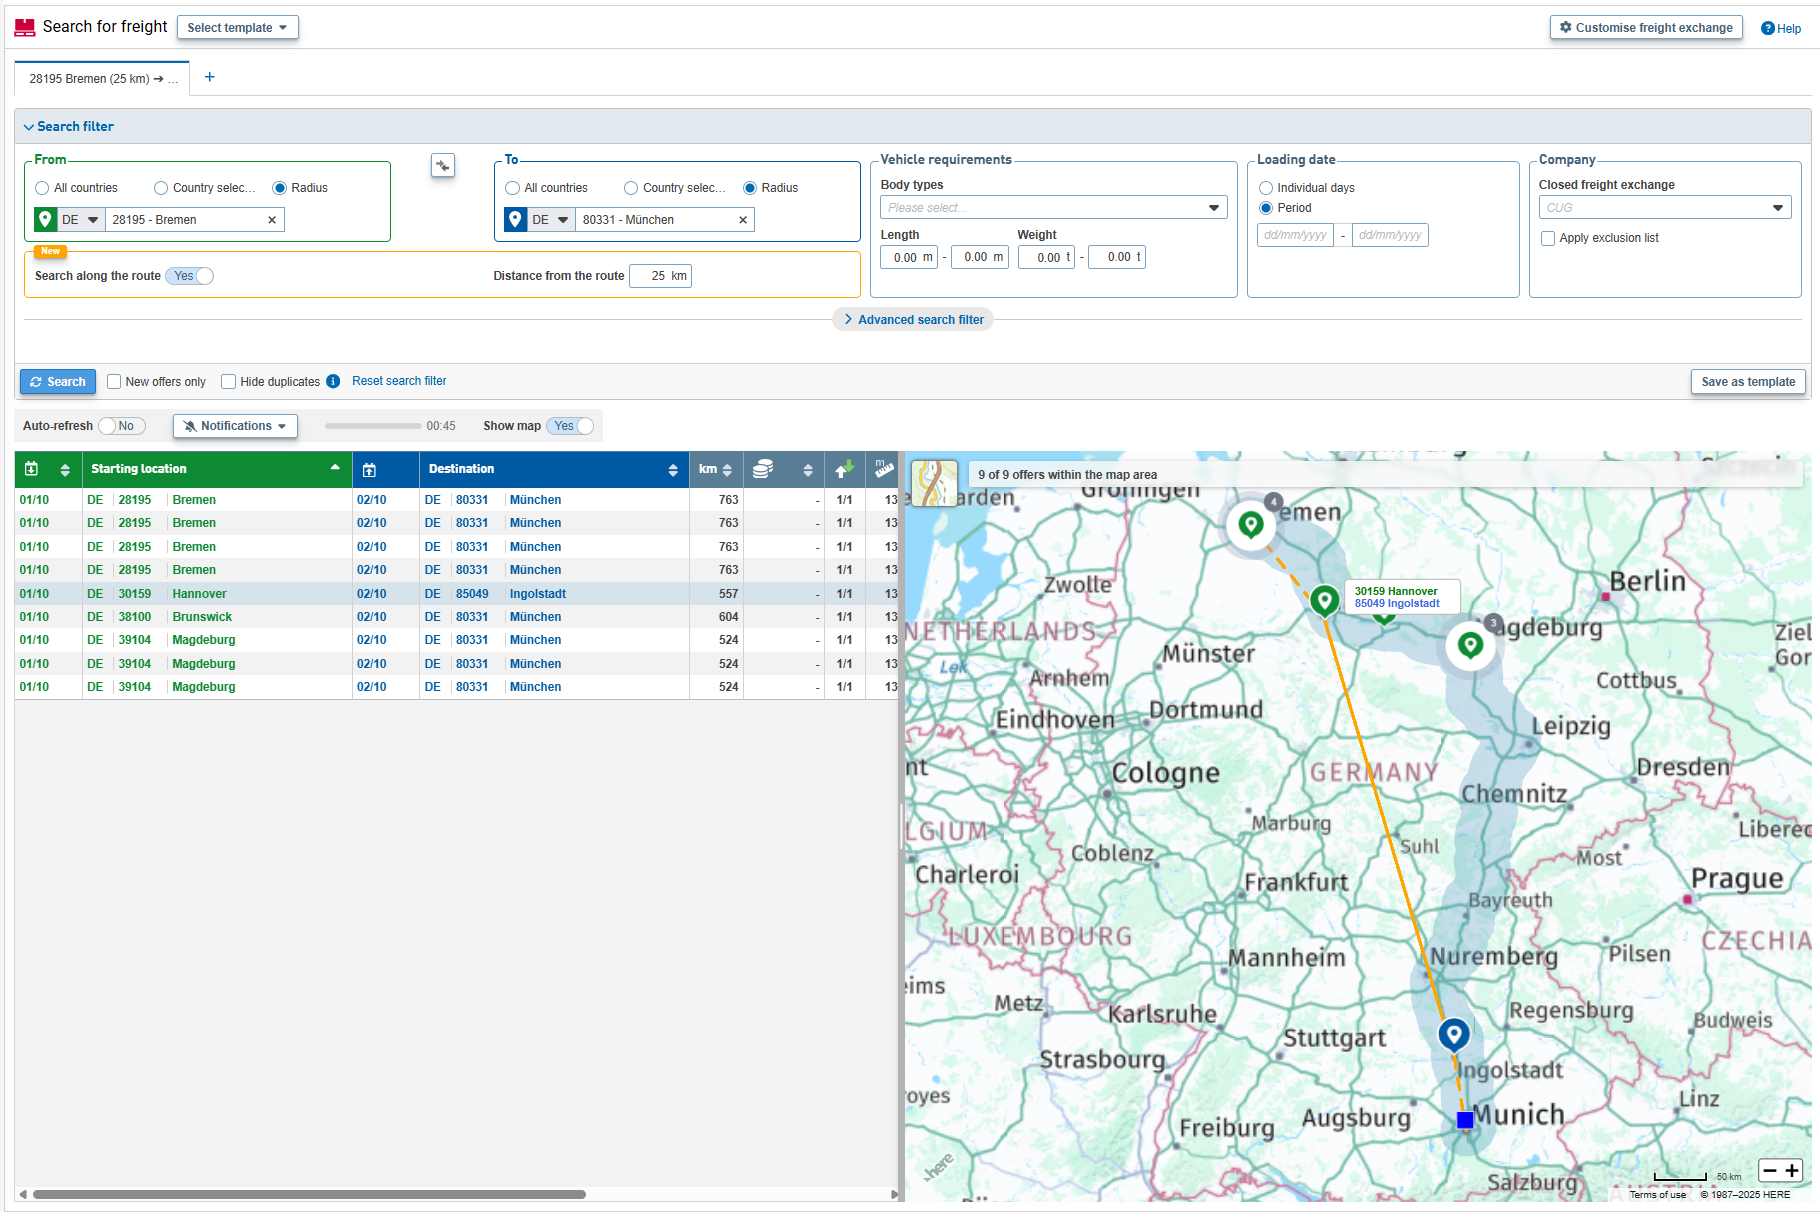Click the map layers thumbnail icon
This screenshot has height=1212, width=1820.
[934, 483]
